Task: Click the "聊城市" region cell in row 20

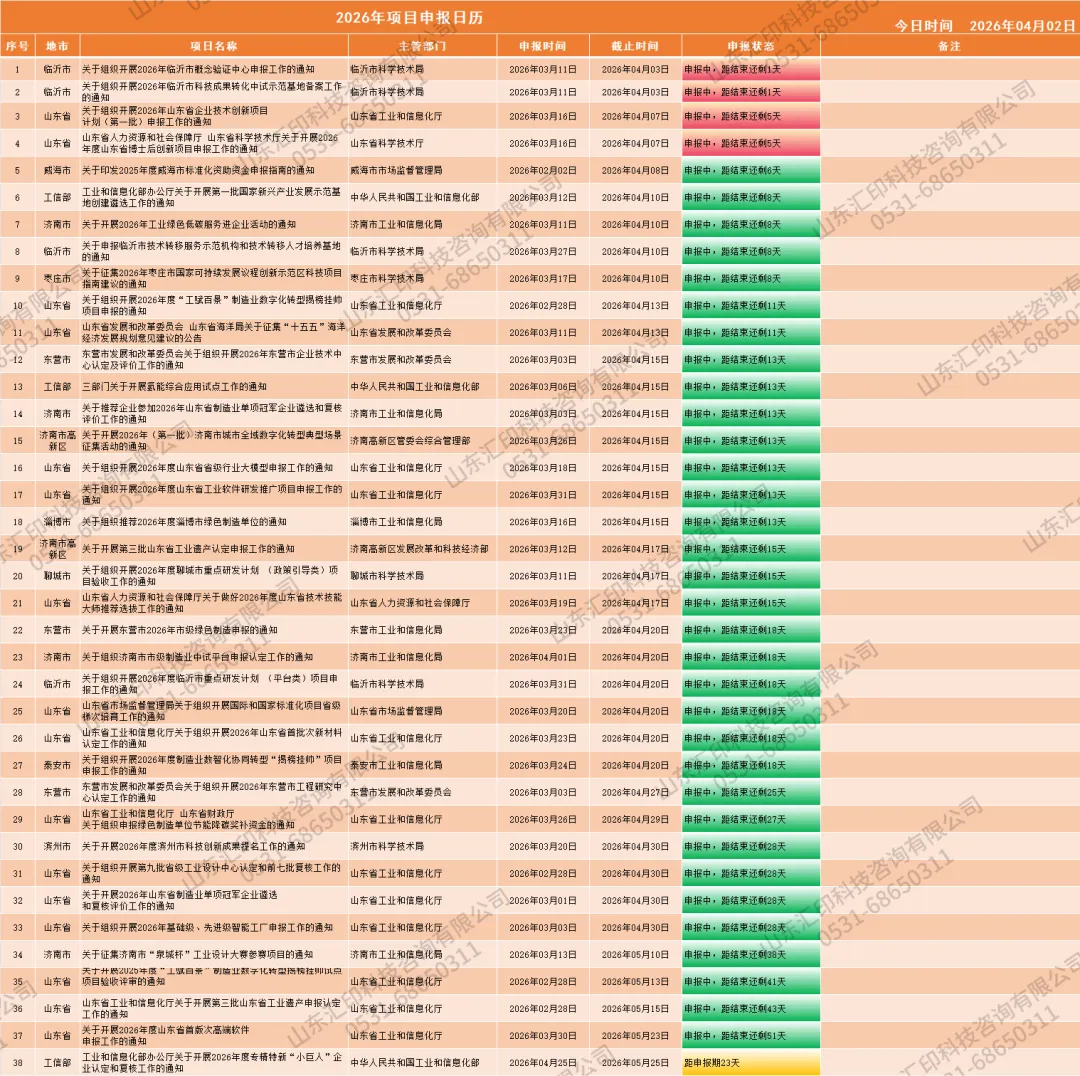Action: click(x=57, y=576)
